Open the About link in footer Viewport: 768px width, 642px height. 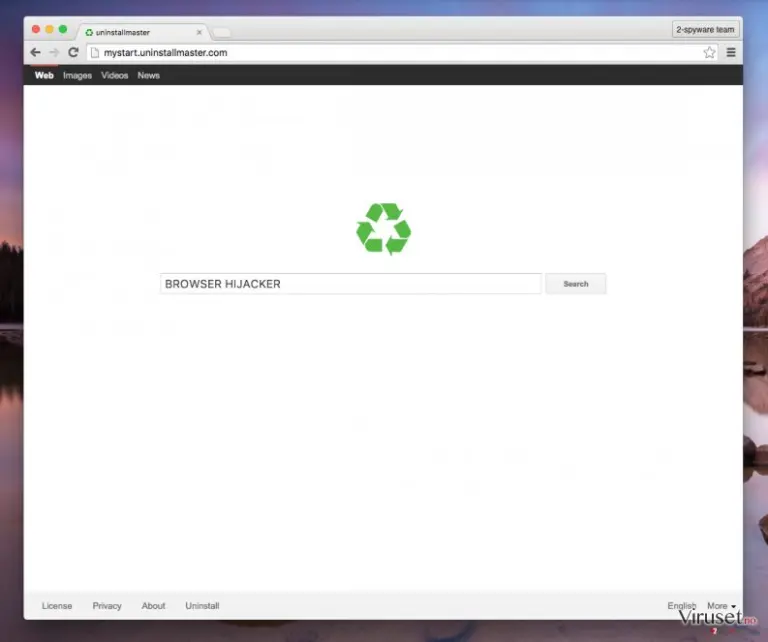153,606
